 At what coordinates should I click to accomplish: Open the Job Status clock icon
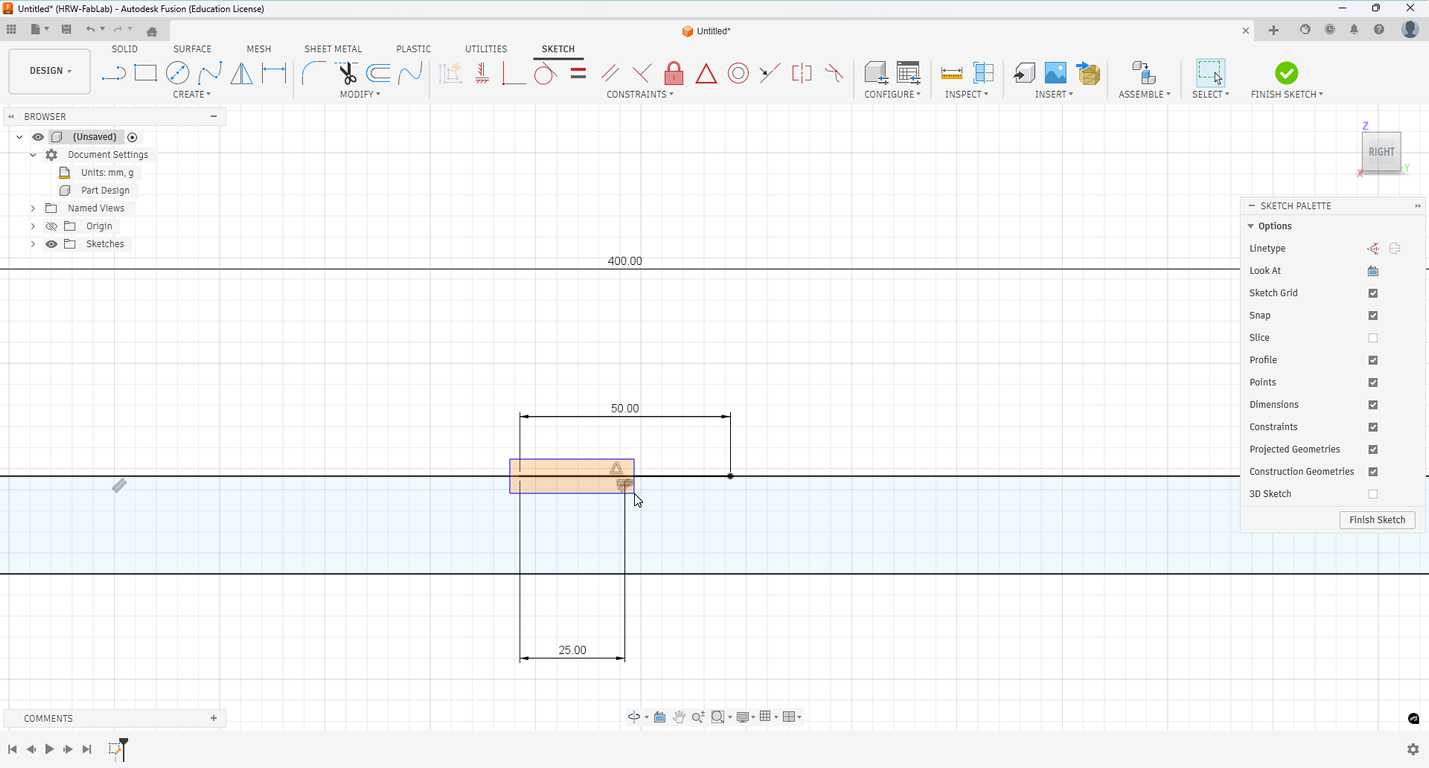(x=1330, y=30)
